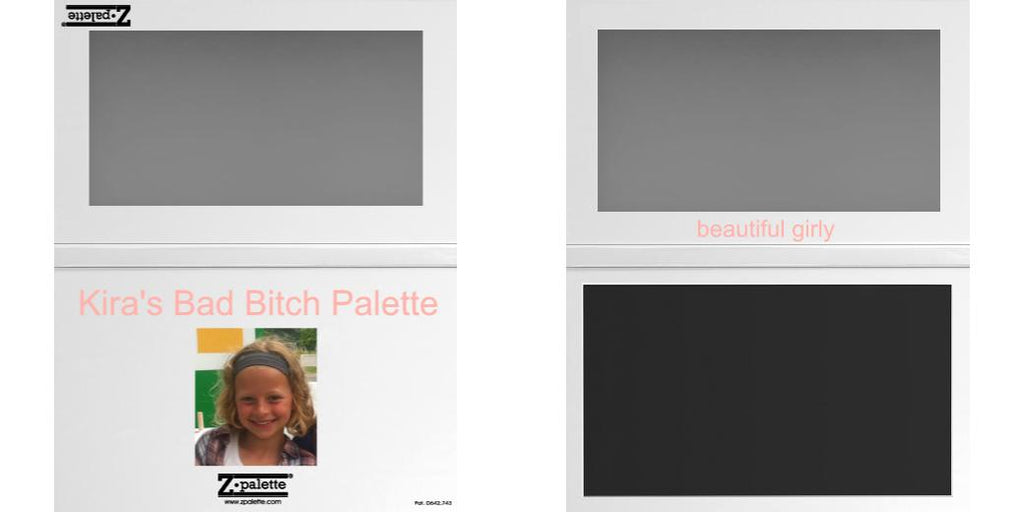Click the word "girly" in pink text
This screenshot has height=512, width=1024.
[x=812, y=230]
